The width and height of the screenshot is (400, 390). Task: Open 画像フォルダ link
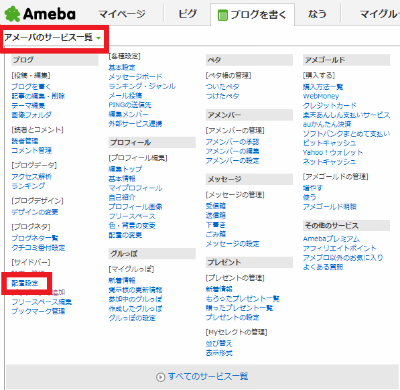tap(31, 115)
